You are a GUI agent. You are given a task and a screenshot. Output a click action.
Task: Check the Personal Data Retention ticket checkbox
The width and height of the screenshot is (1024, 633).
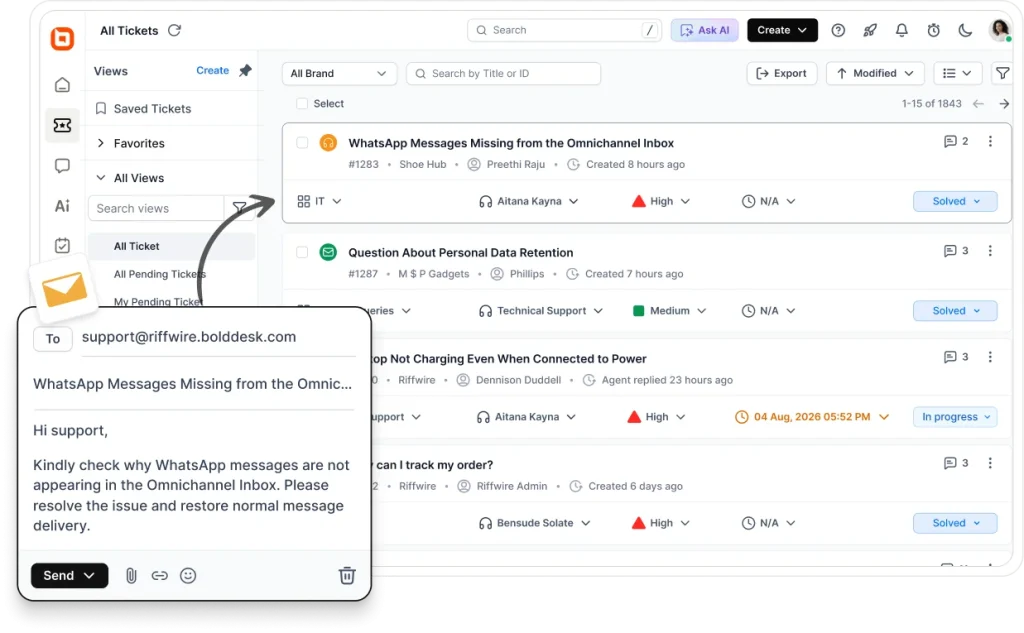point(302,252)
